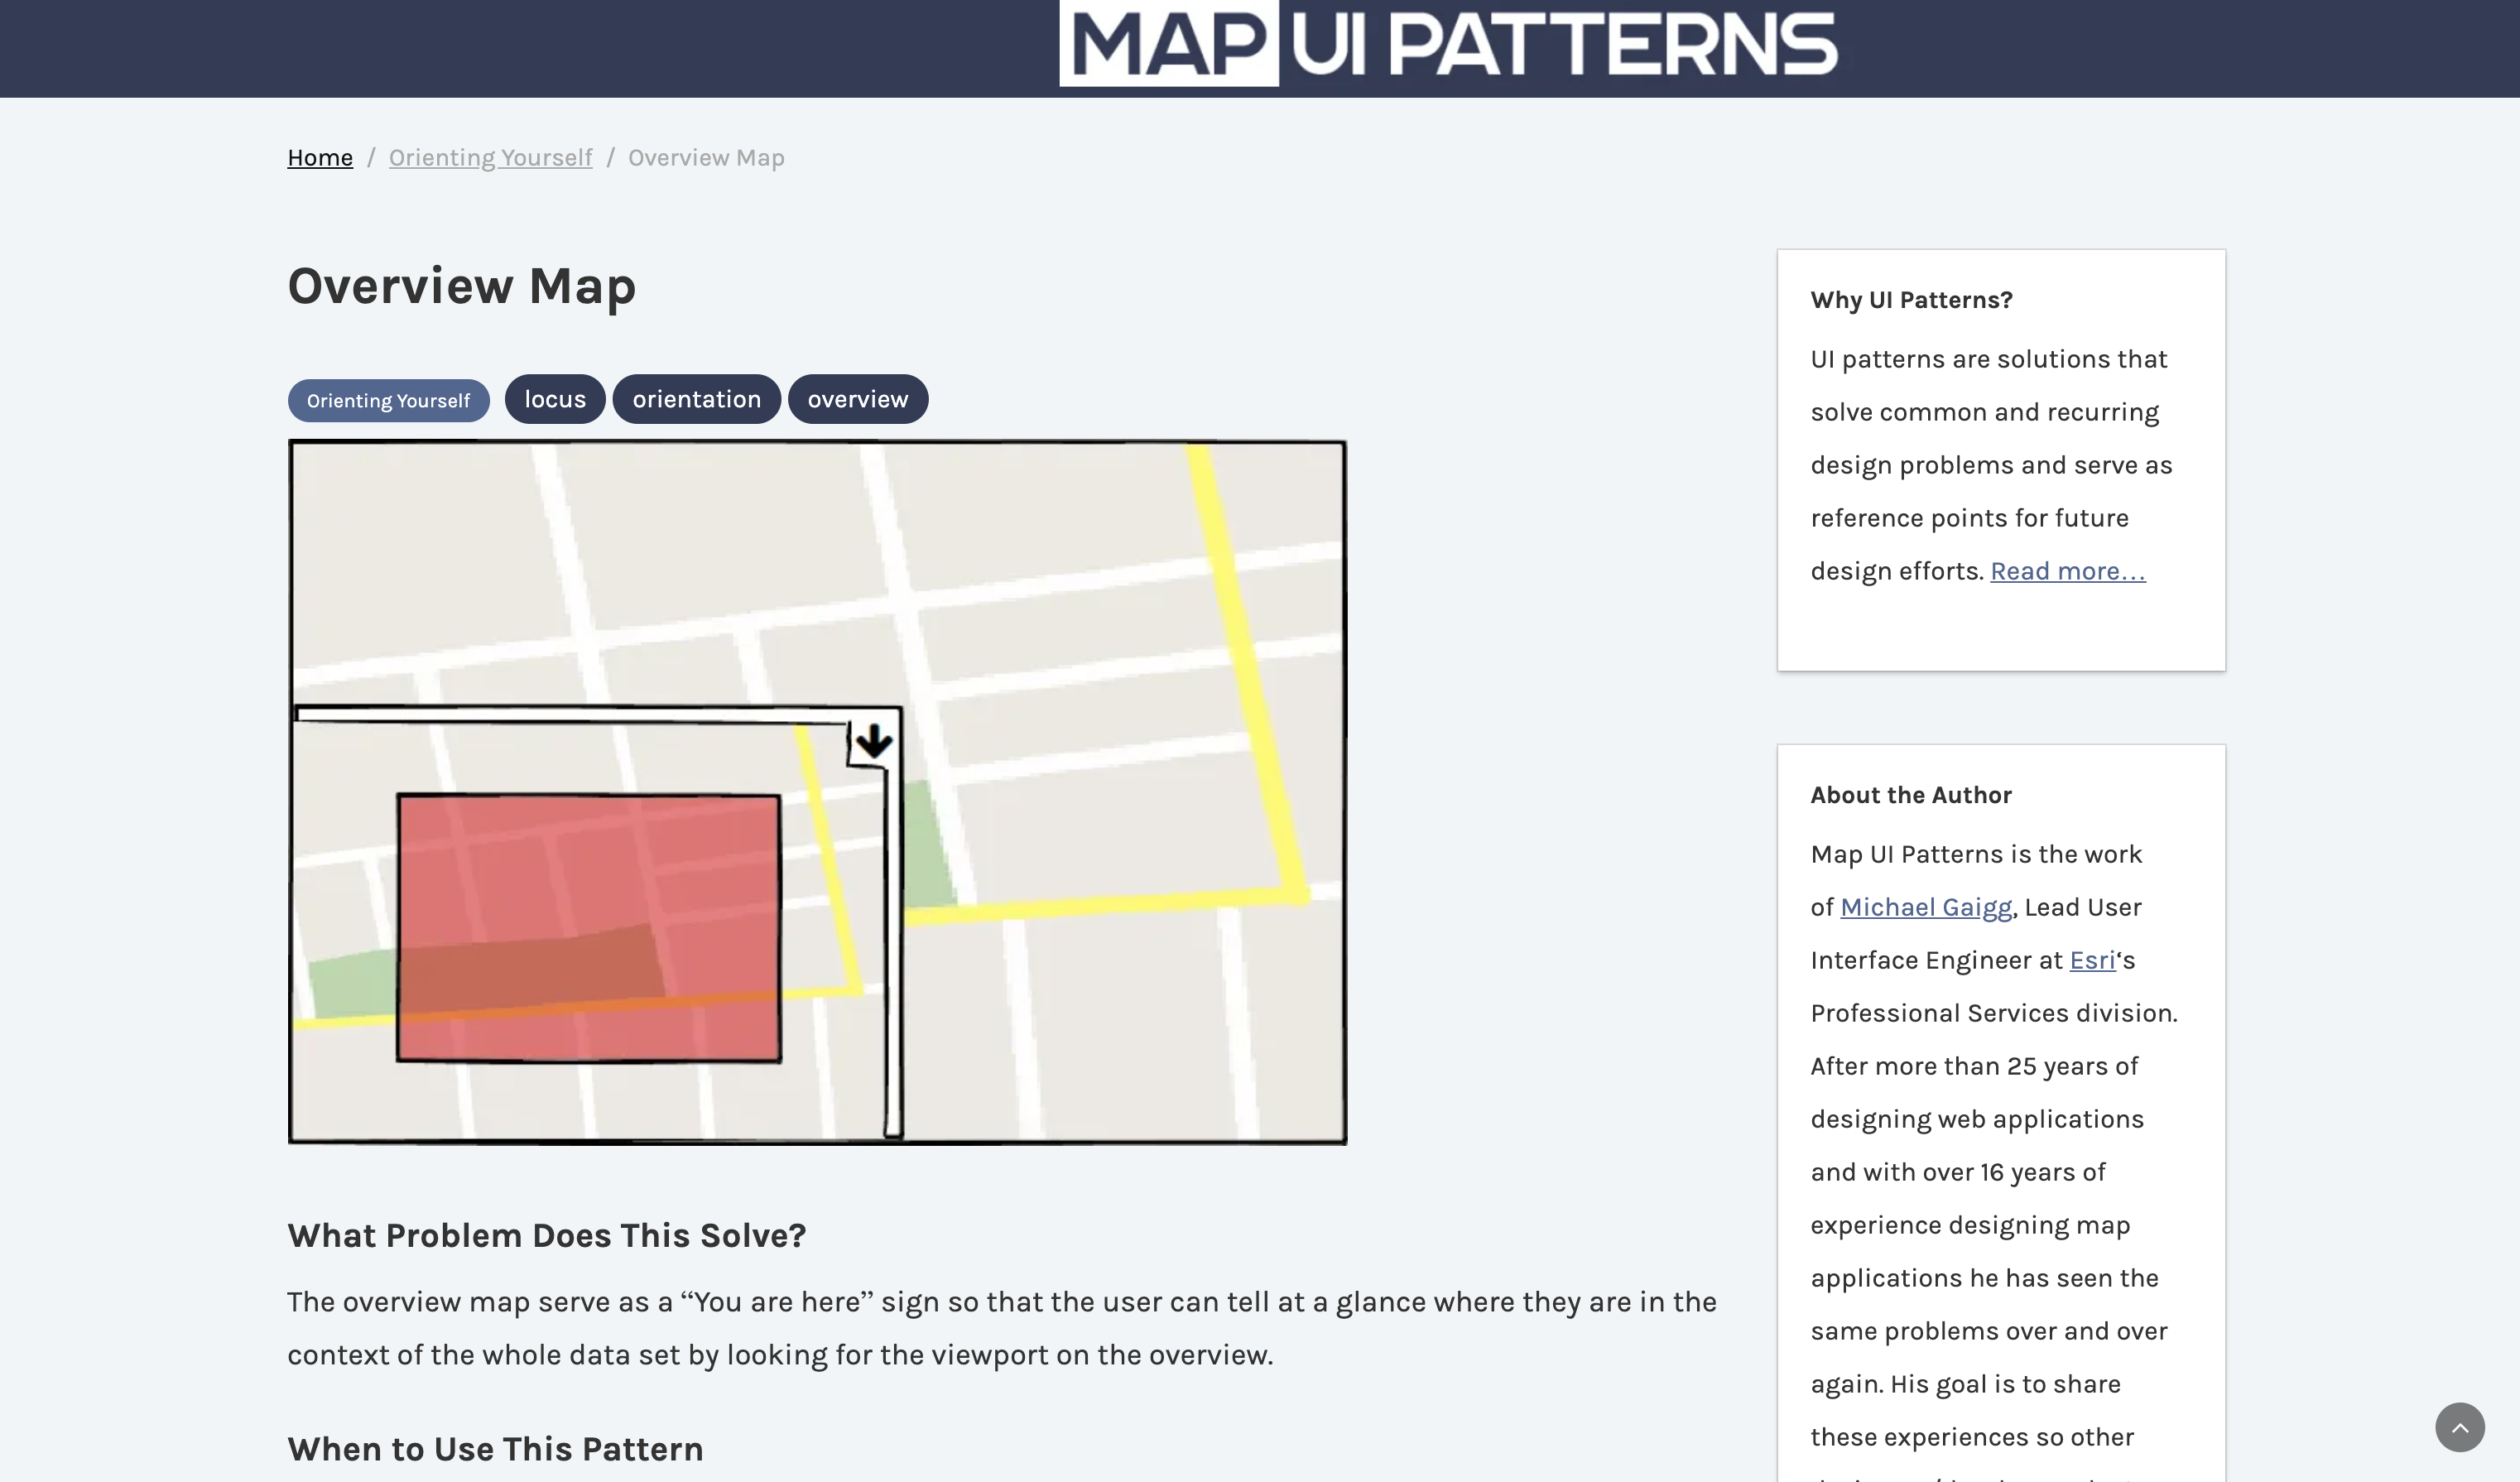Click the When to Use This Pattern heading
Image resolution: width=2520 pixels, height=1482 pixels.
(495, 1448)
